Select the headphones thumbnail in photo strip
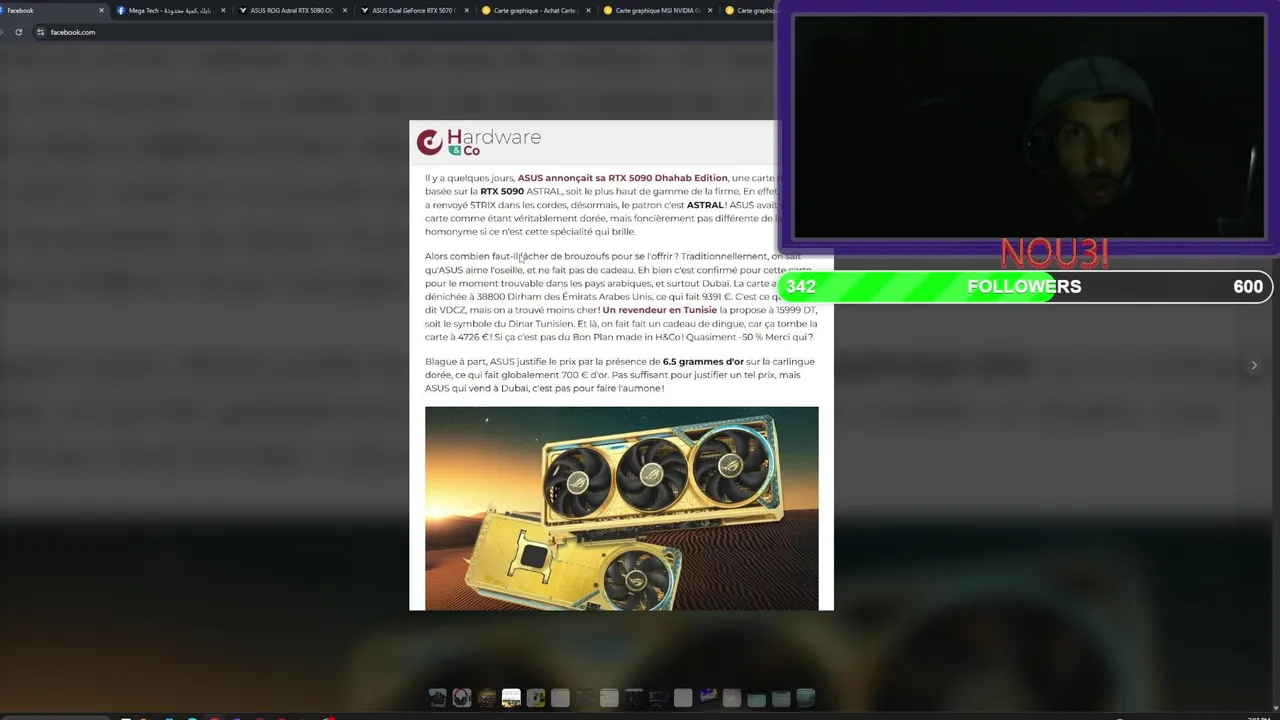The image size is (1280, 720). click(x=462, y=698)
